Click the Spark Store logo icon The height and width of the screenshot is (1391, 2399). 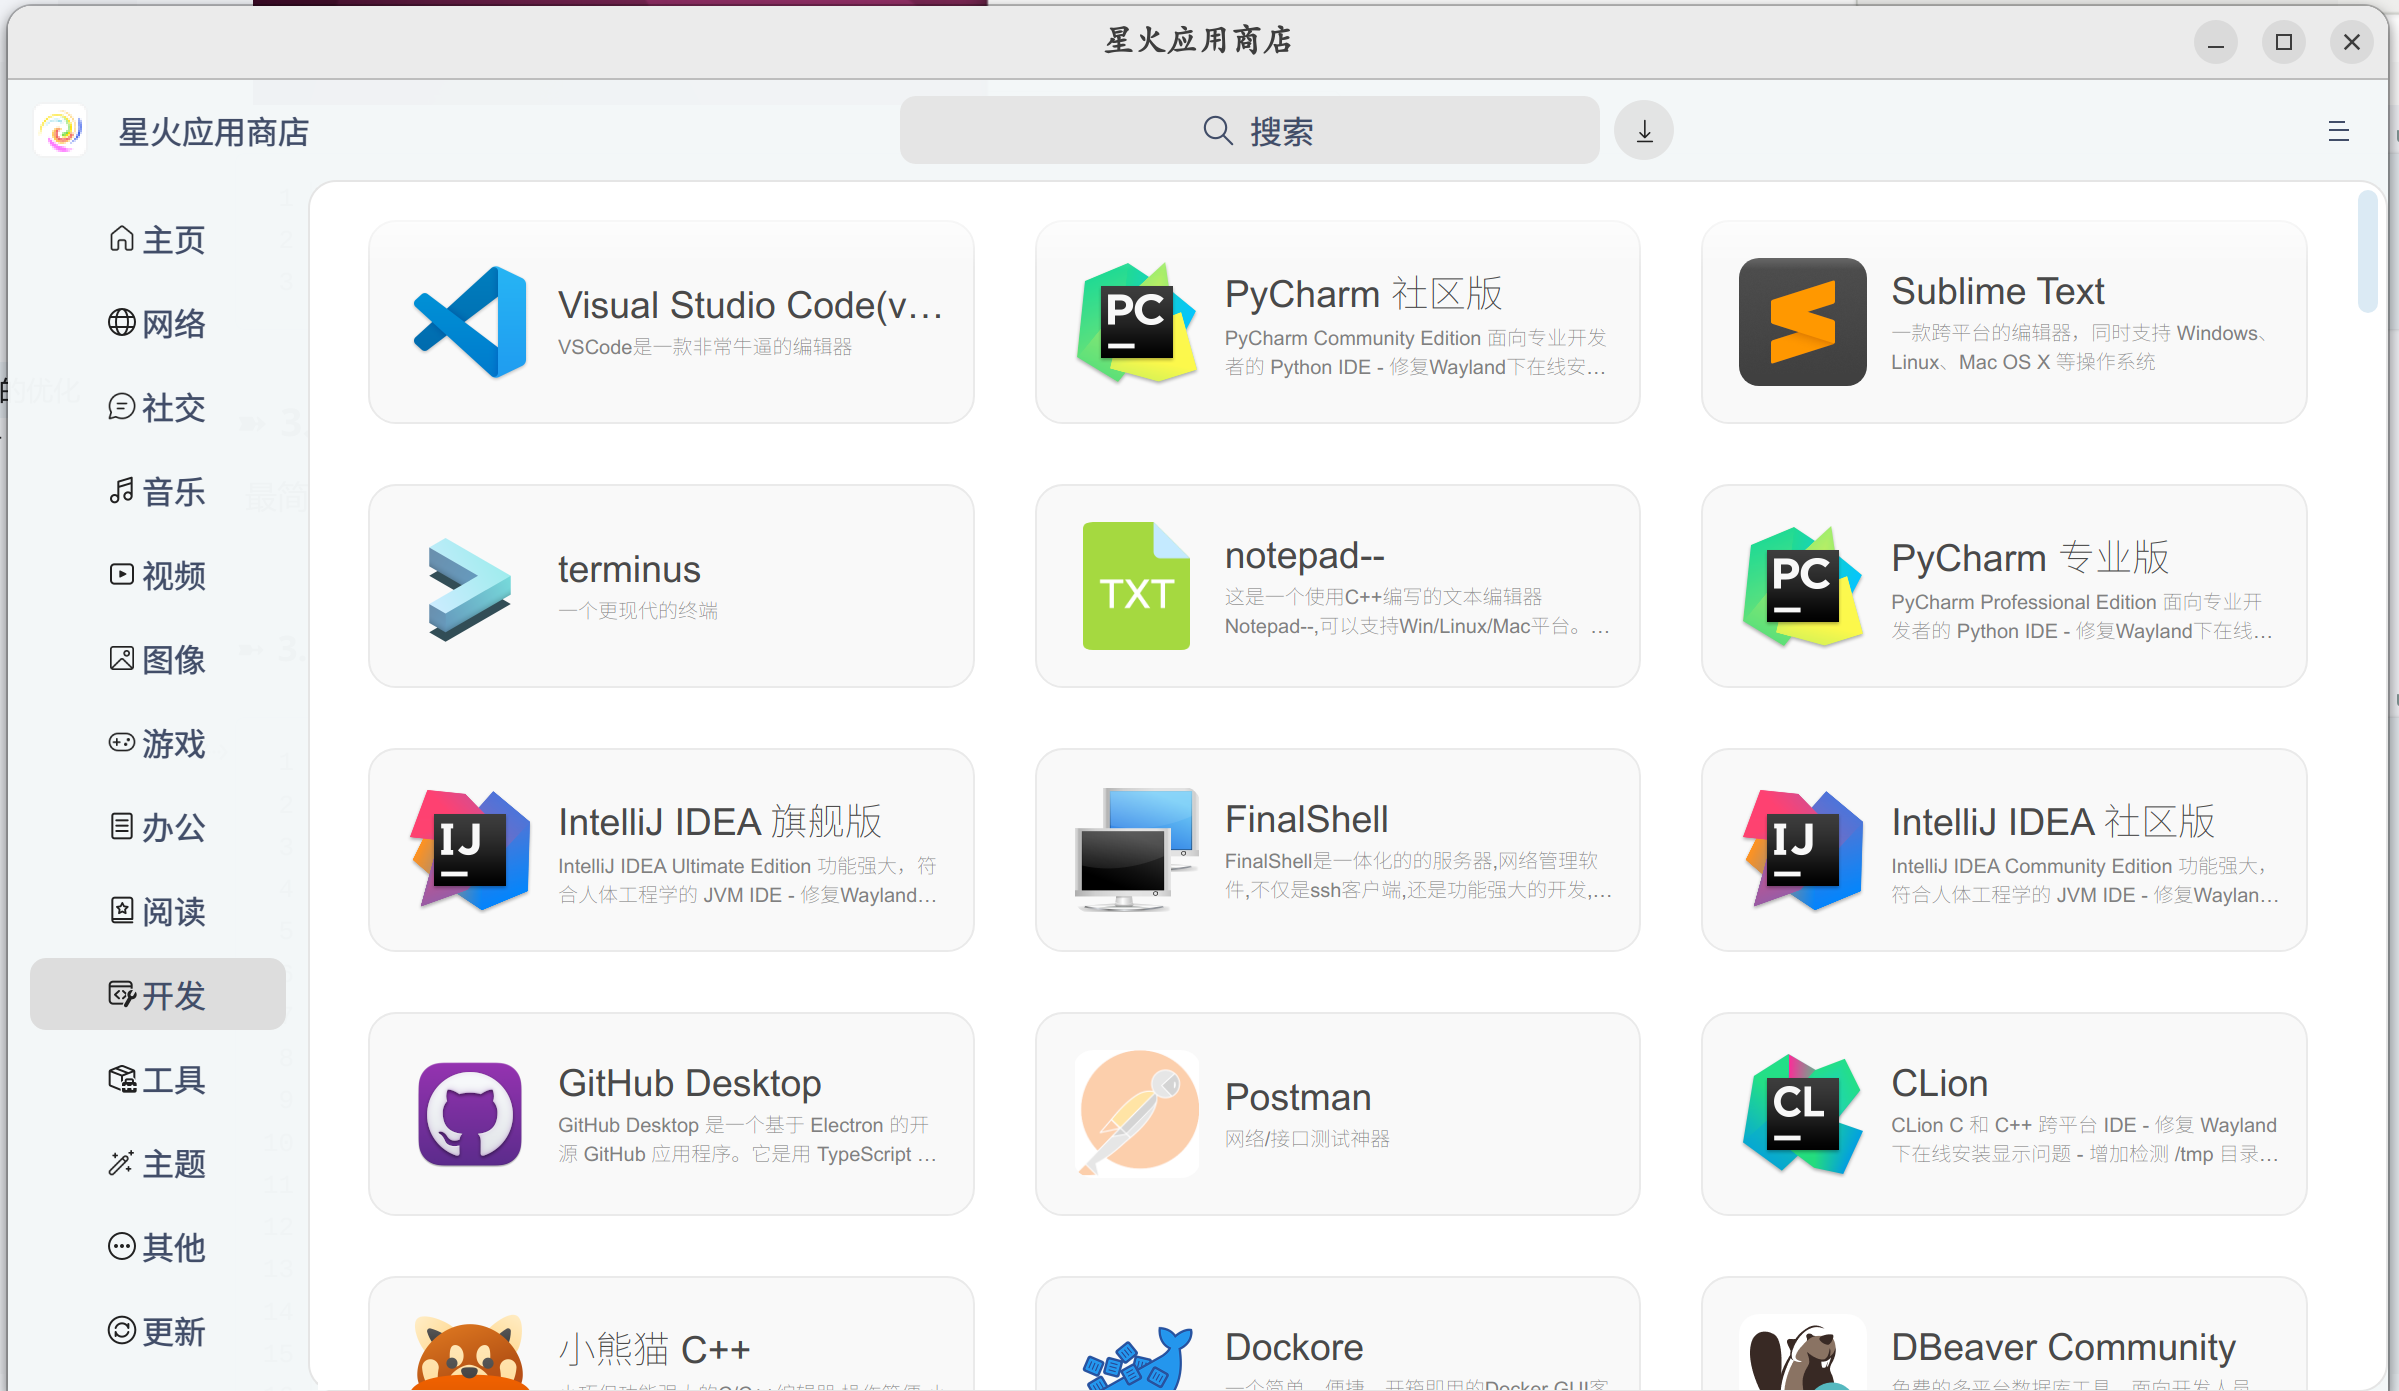tap(60, 131)
